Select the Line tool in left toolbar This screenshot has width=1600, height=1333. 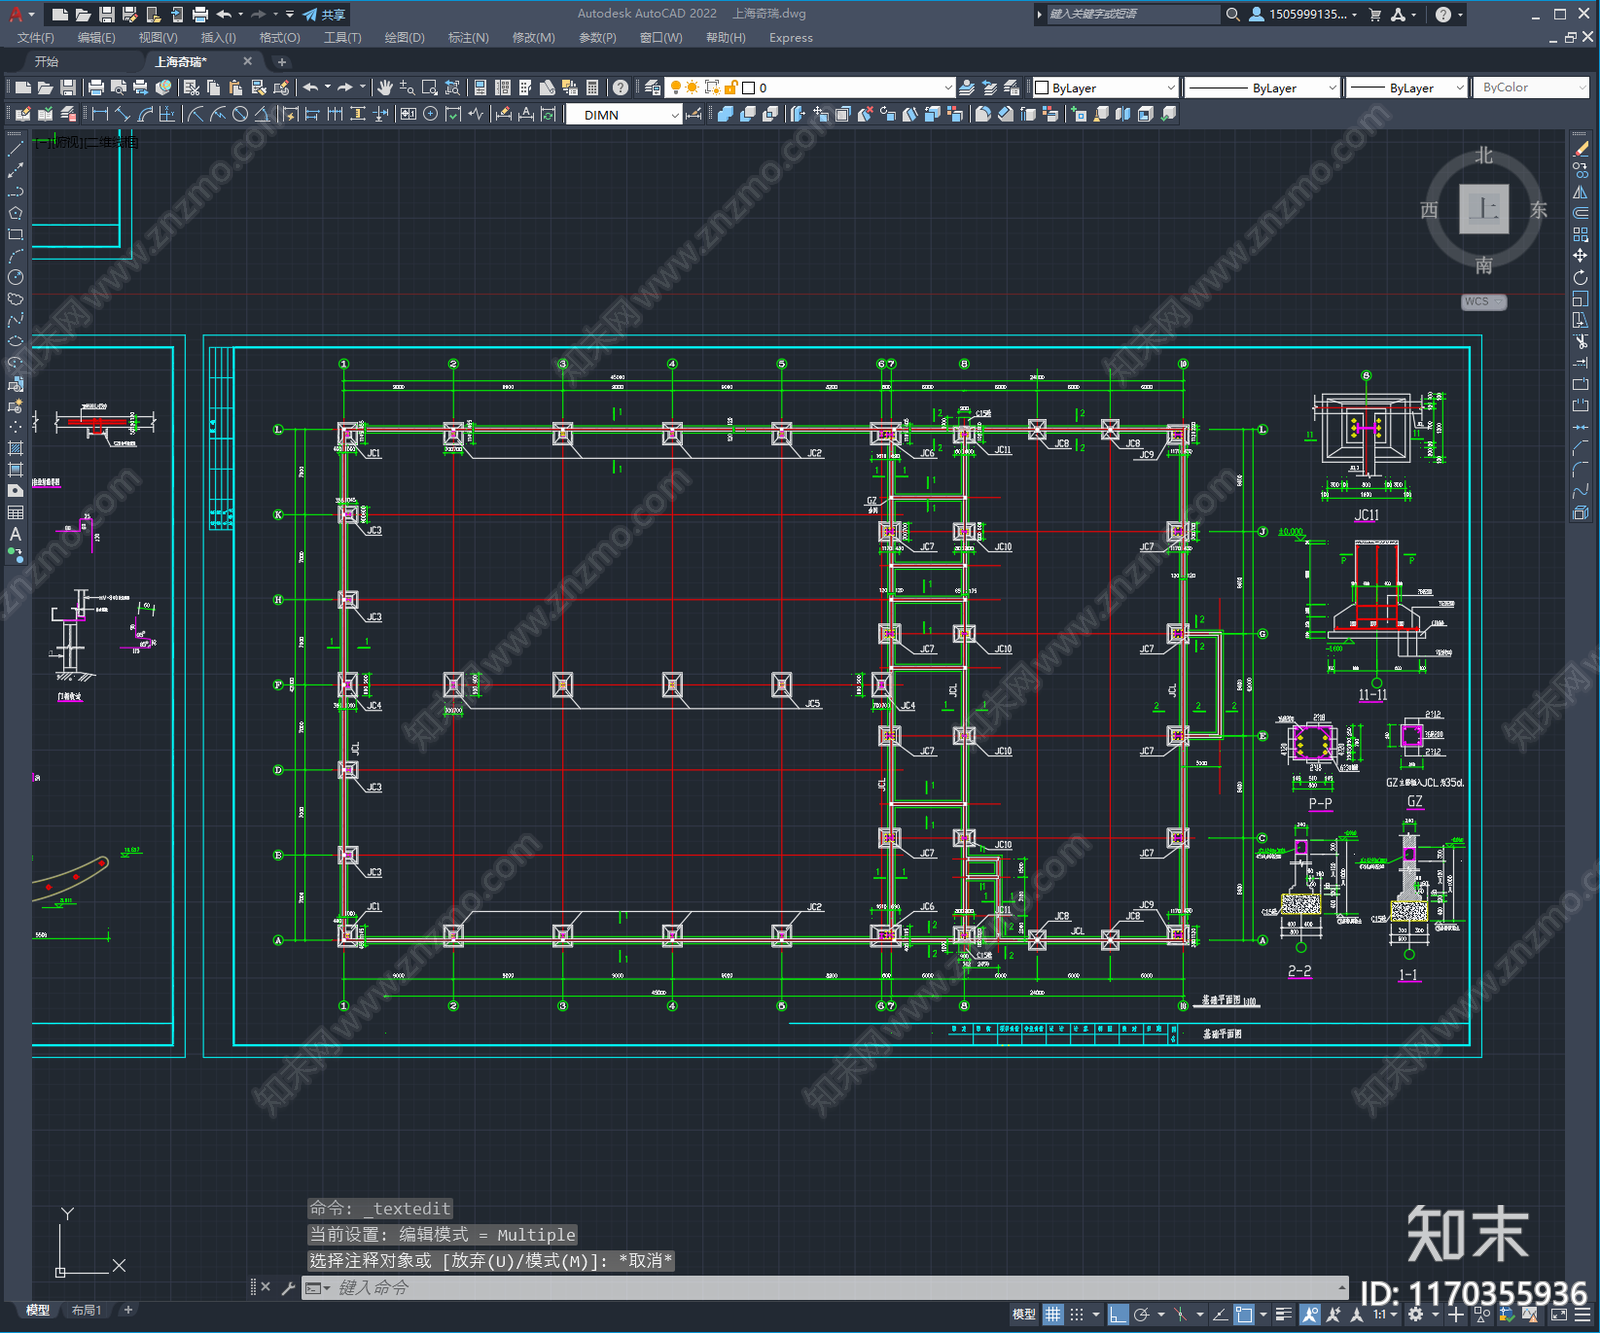point(15,149)
